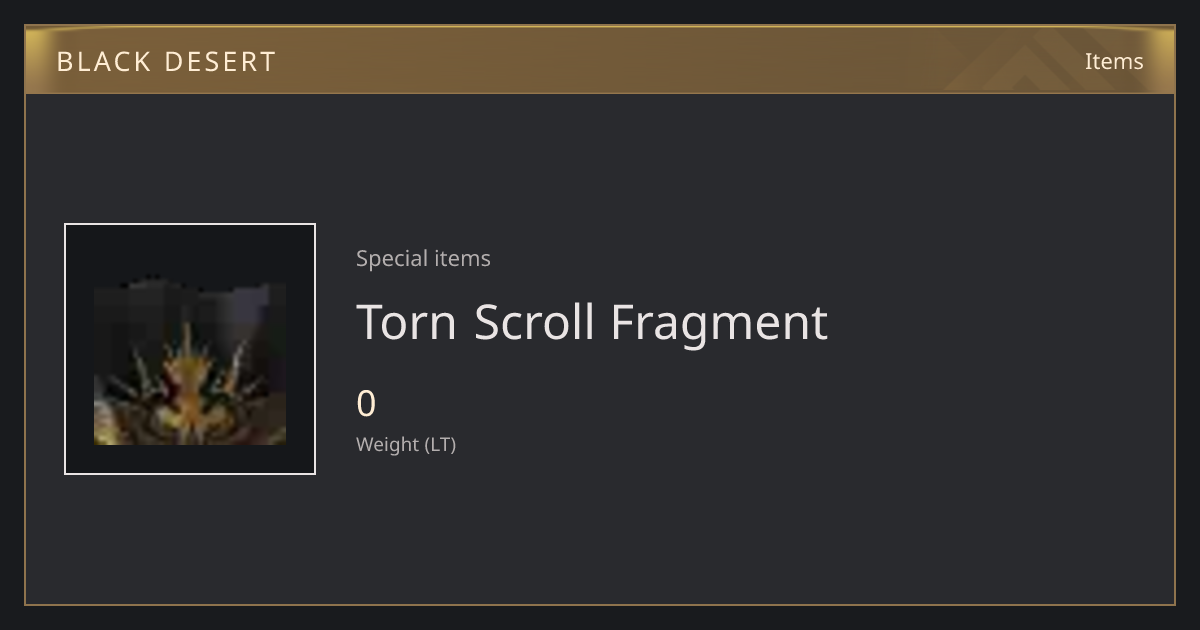Click the word Scroll in the title
Image resolution: width=1200 pixels, height=630 pixels.
coord(533,322)
